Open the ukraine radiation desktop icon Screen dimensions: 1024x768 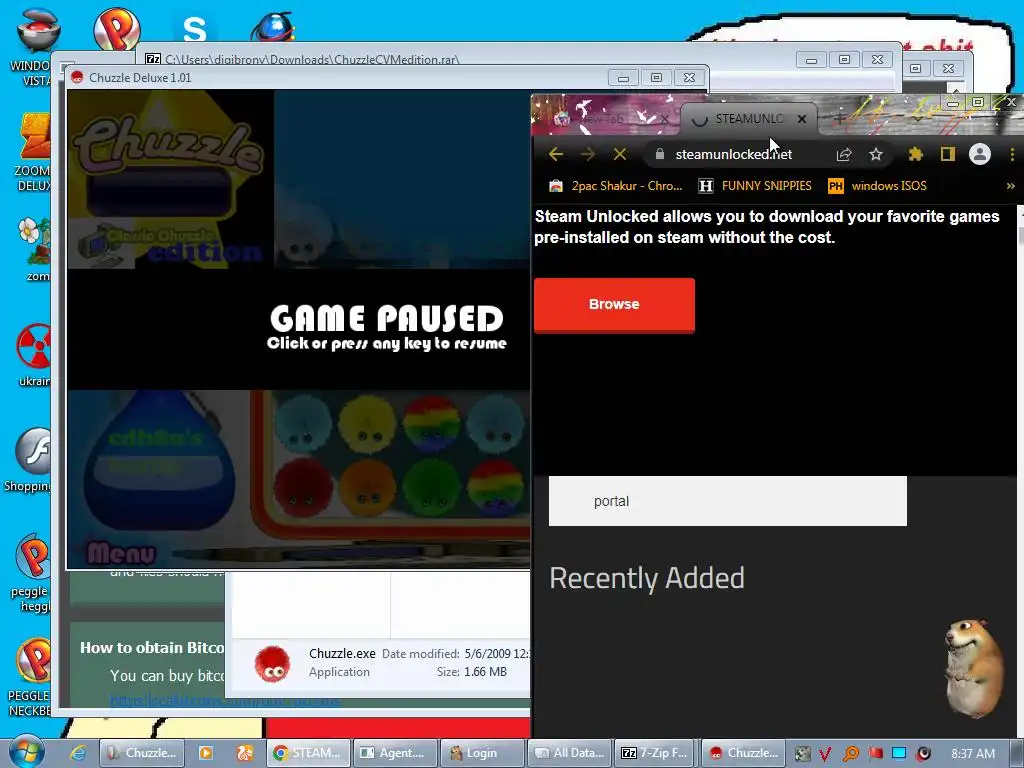(x=34, y=355)
